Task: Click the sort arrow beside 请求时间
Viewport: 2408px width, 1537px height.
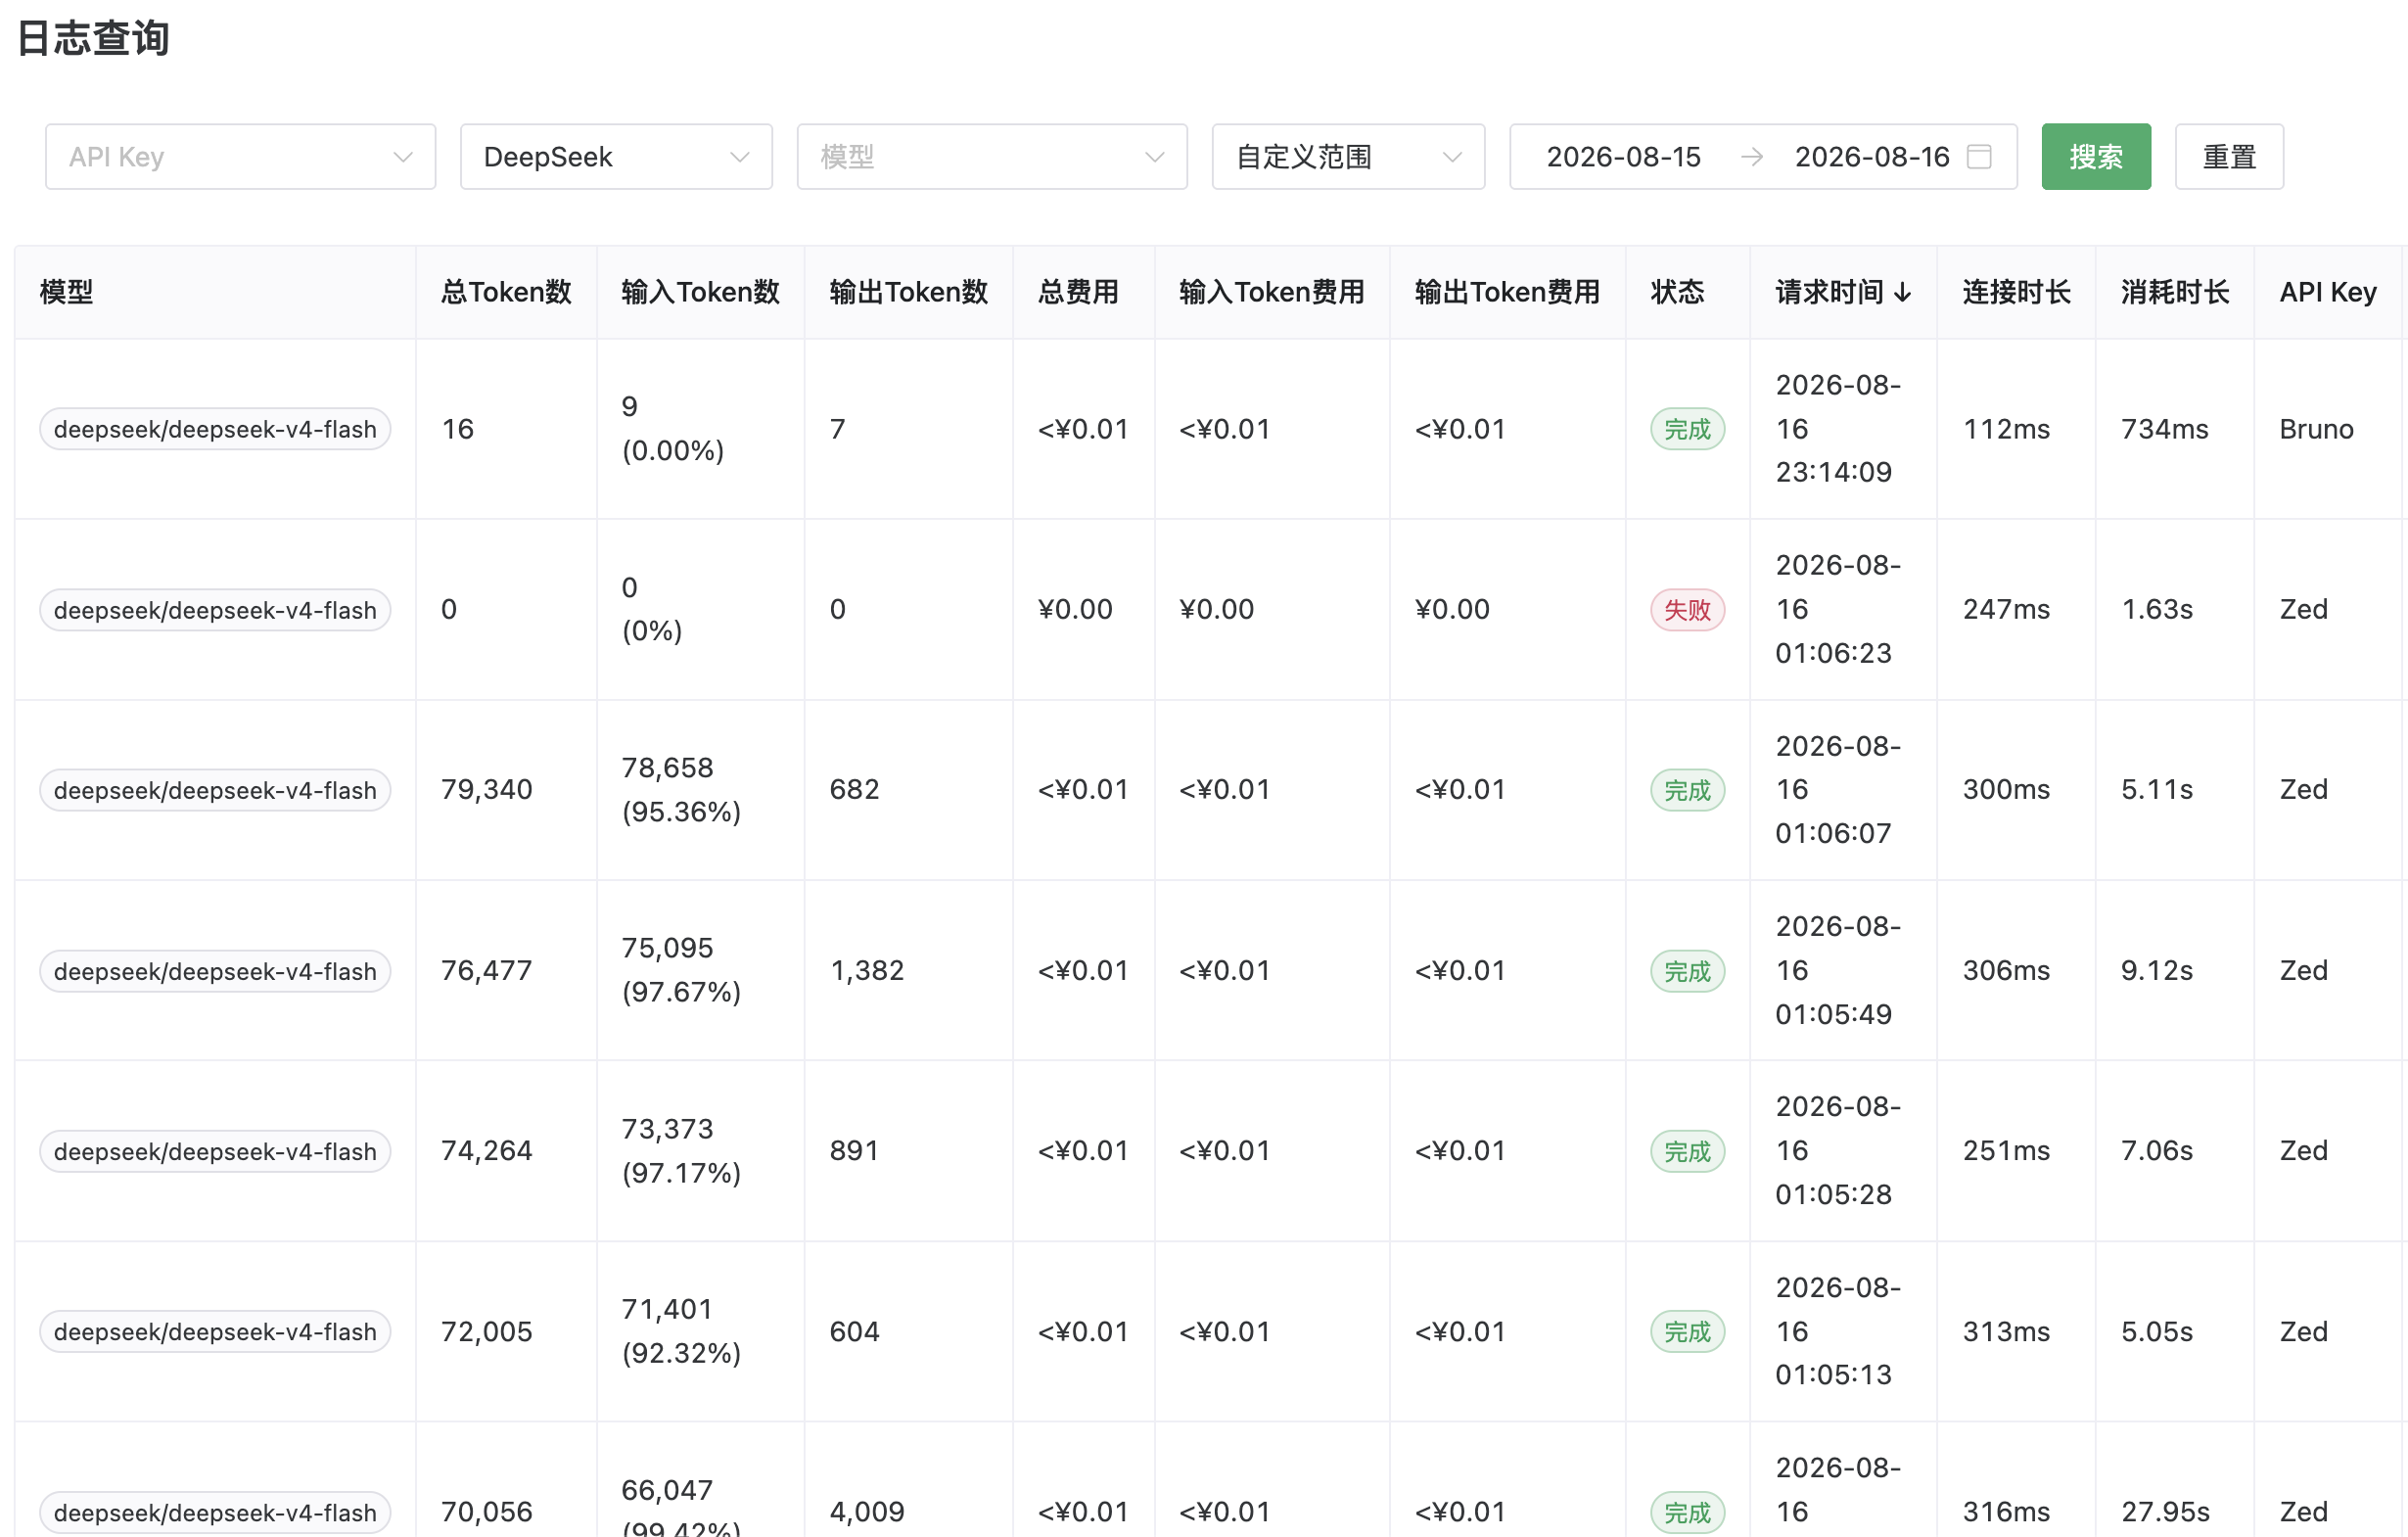Action: pyautogui.click(x=1903, y=292)
